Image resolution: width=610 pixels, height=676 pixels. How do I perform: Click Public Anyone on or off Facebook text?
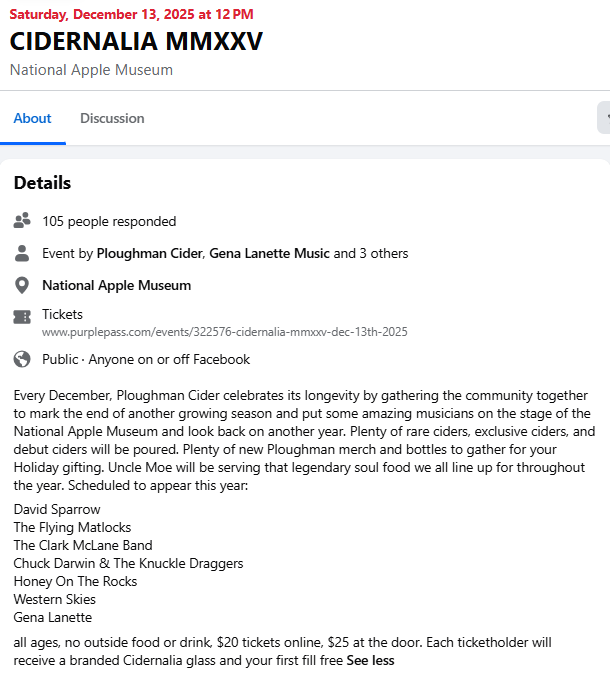146,359
